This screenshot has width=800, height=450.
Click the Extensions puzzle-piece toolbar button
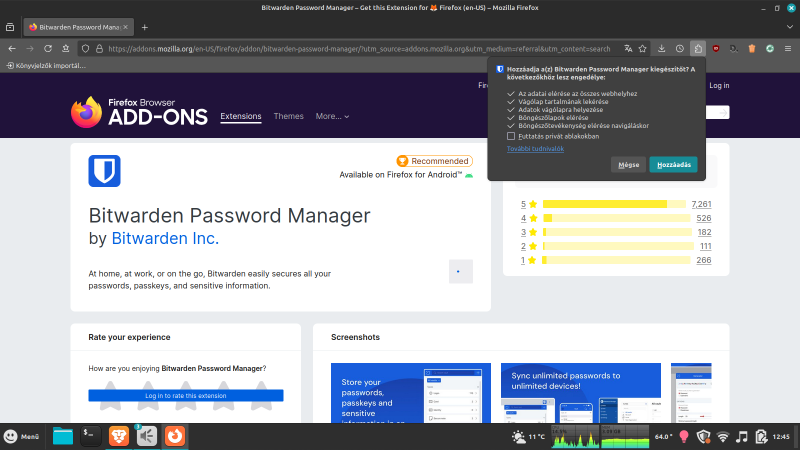tap(698, 48)
